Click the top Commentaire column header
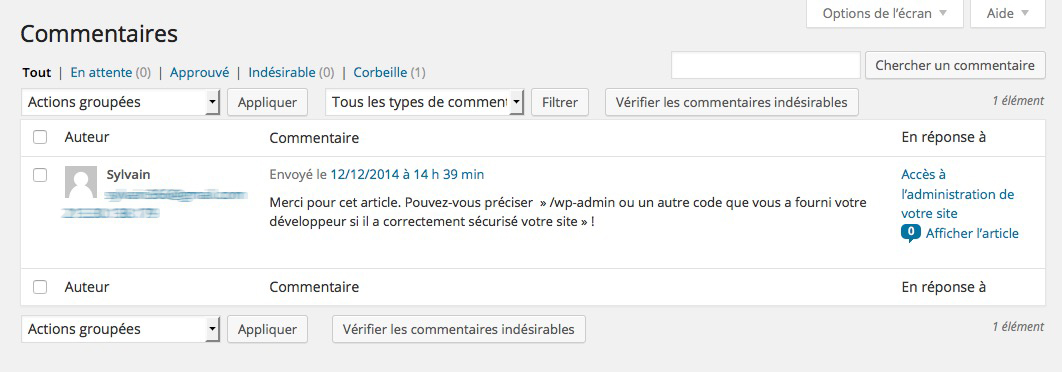1062x372 pixels. [314, 138]
